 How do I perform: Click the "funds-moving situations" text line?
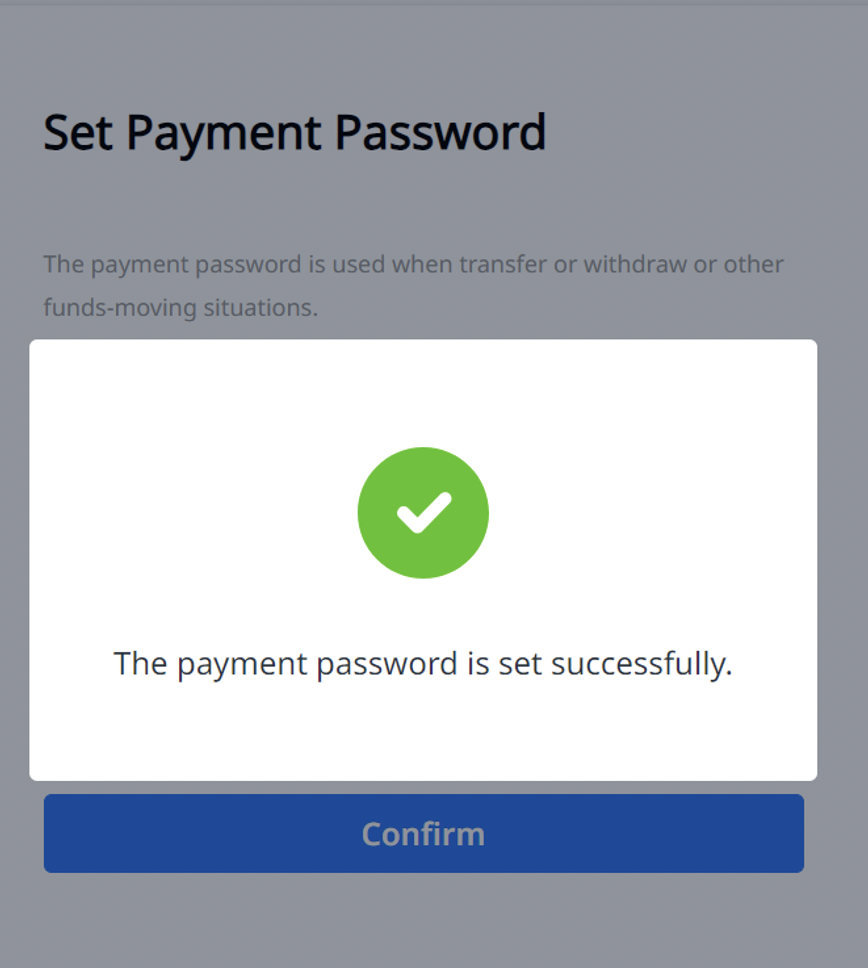pos(180,308)
